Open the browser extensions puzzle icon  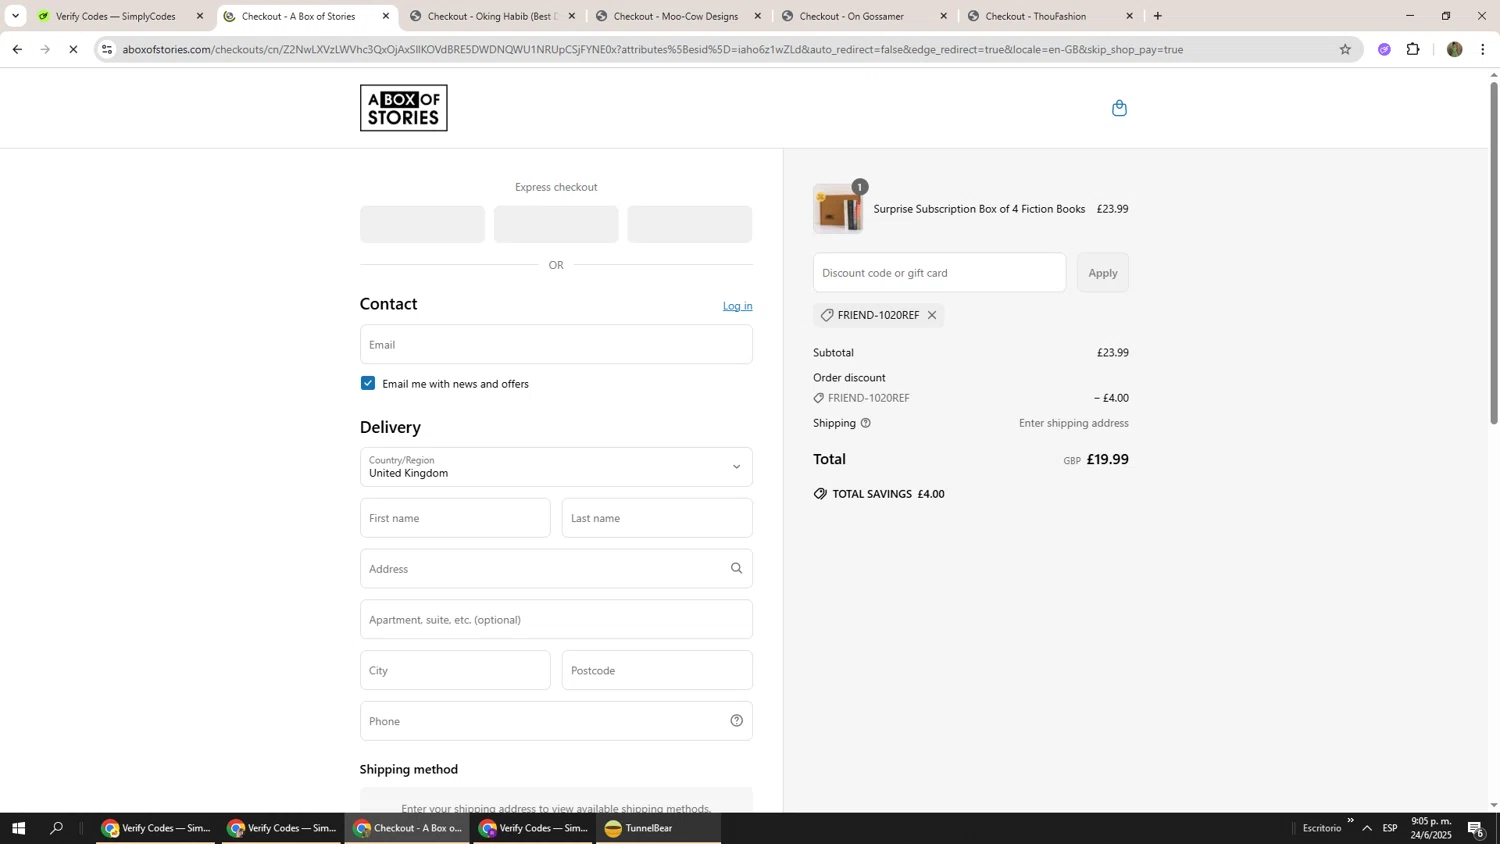click(x=1413, y=49)
